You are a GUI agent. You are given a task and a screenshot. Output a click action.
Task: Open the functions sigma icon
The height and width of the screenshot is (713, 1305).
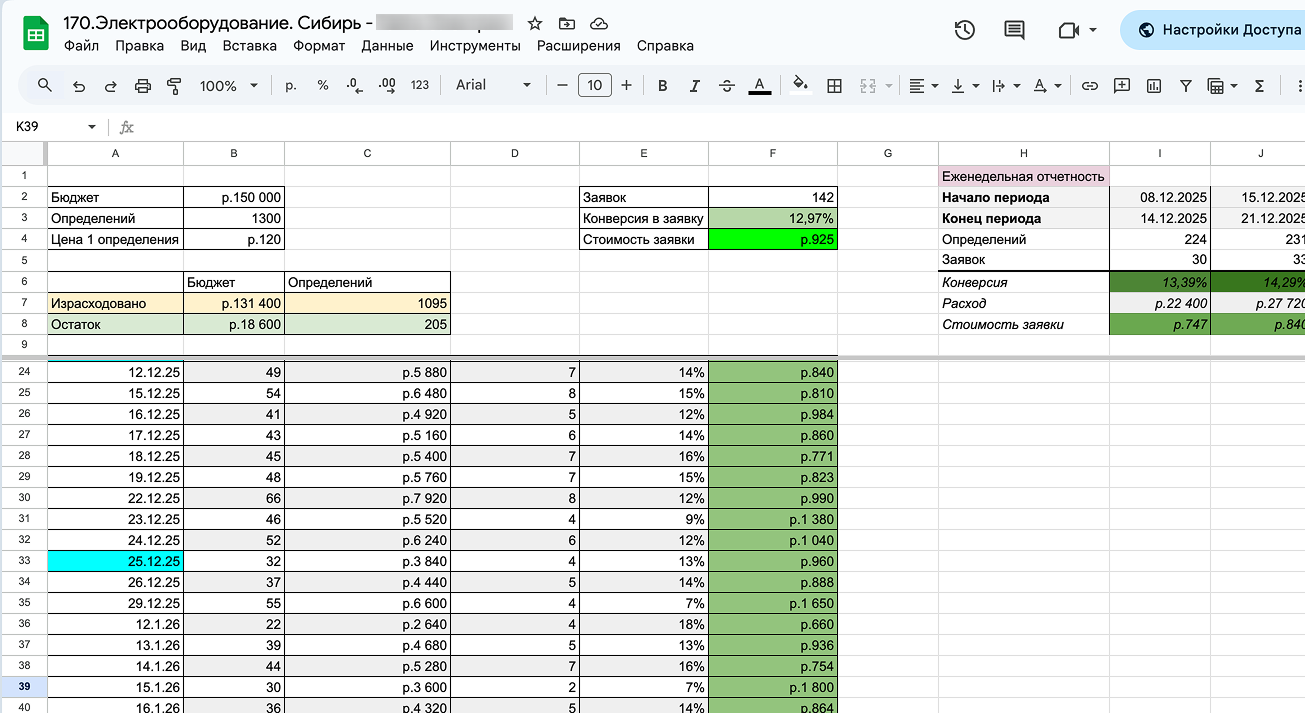[1259, 86]
